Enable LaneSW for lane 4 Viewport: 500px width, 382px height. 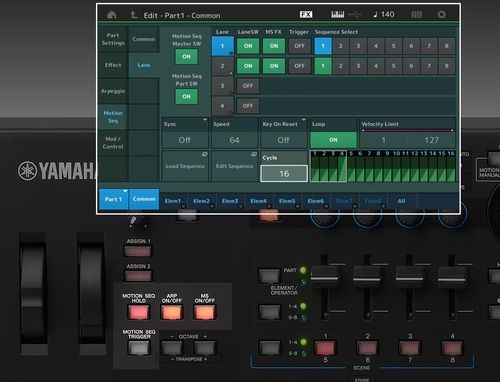248,106
